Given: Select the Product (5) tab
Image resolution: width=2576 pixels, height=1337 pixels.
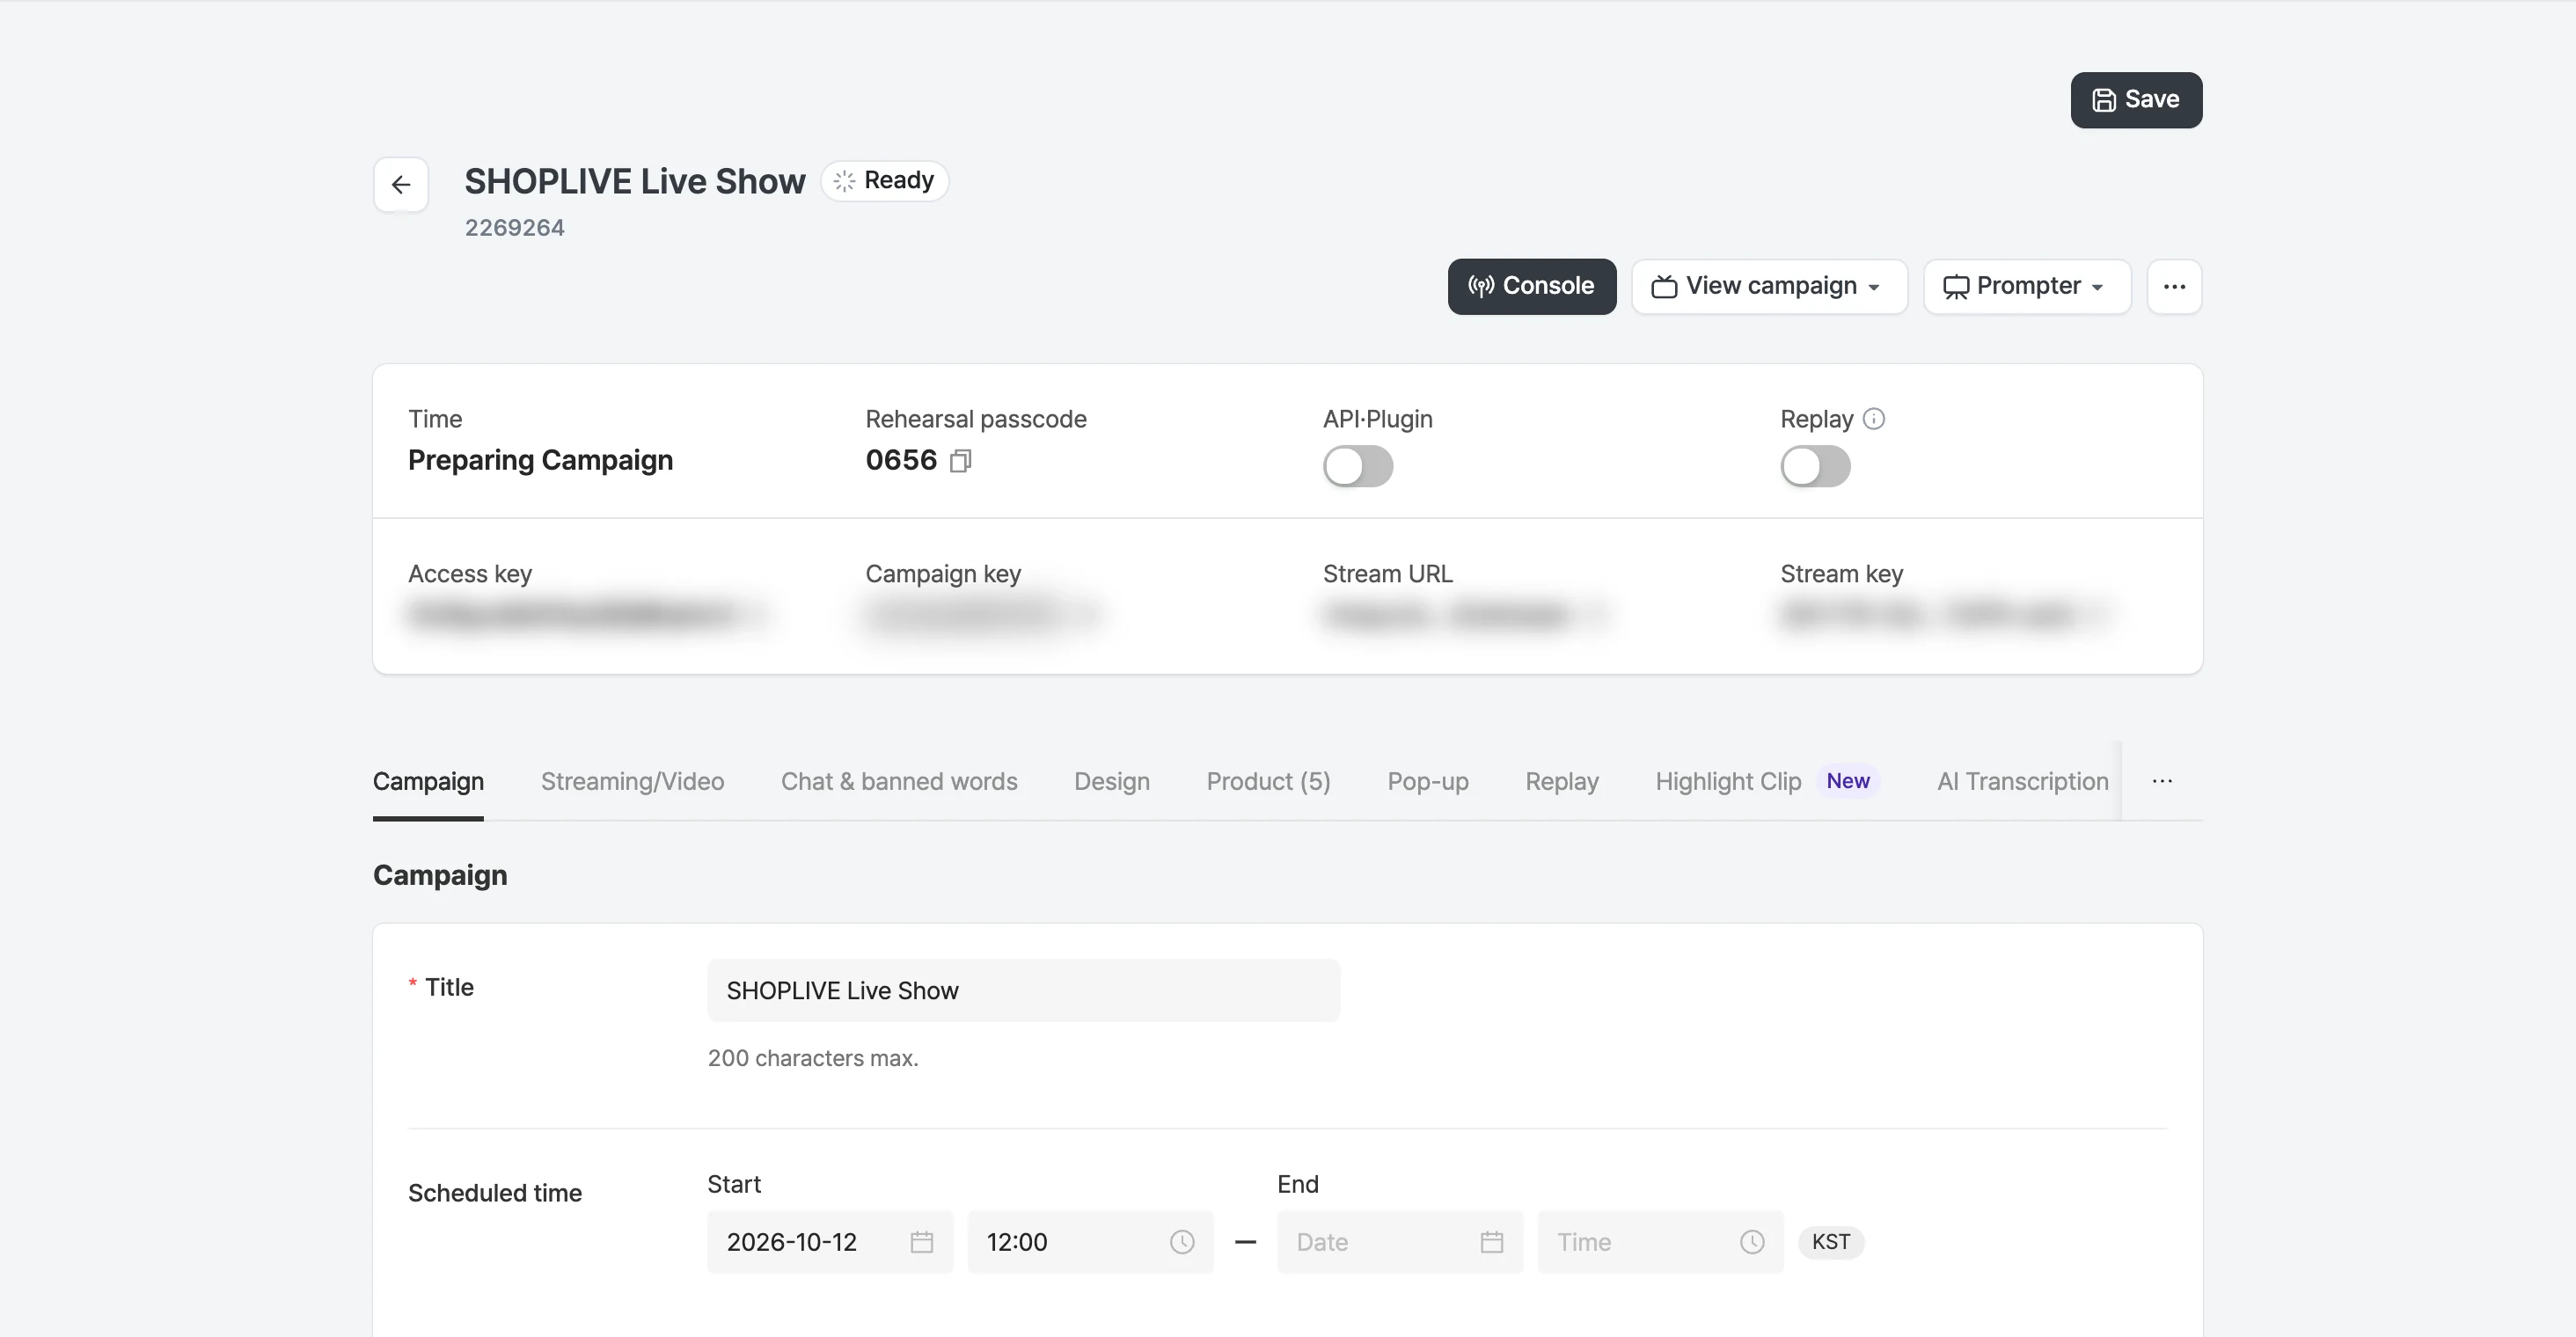Looking at the screenshot, I should click(x=1268, y=781).
